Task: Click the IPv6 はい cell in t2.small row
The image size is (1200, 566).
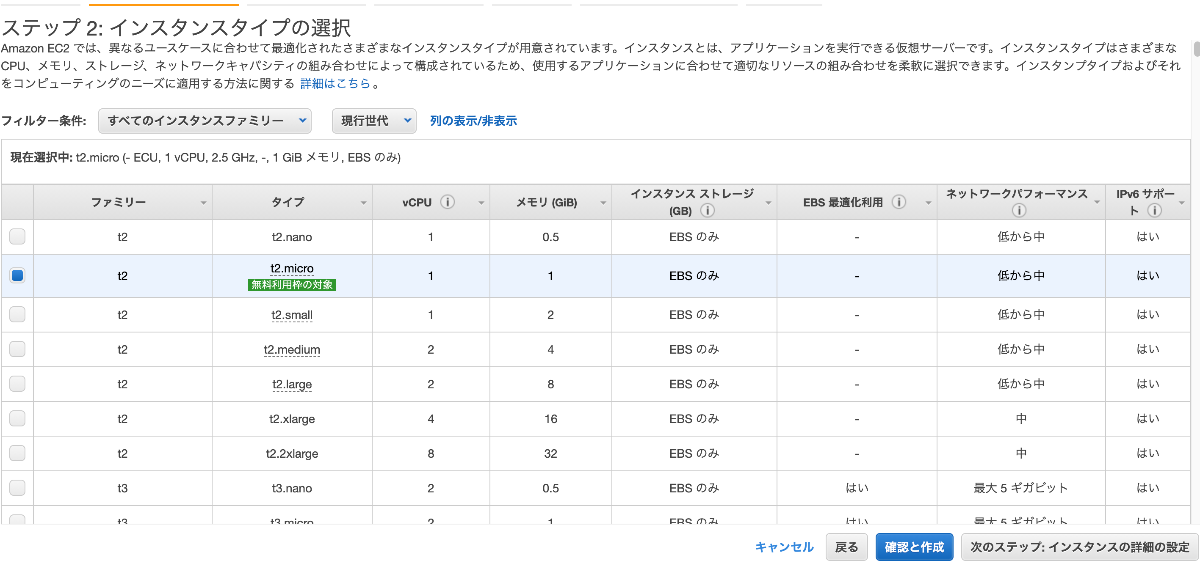Action: coord(1148,315)
